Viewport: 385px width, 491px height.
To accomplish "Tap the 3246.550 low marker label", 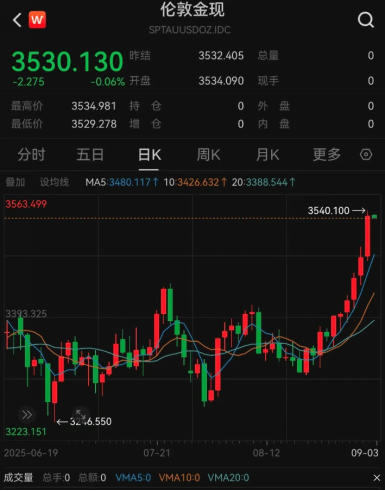I will [x=90, y=422].
